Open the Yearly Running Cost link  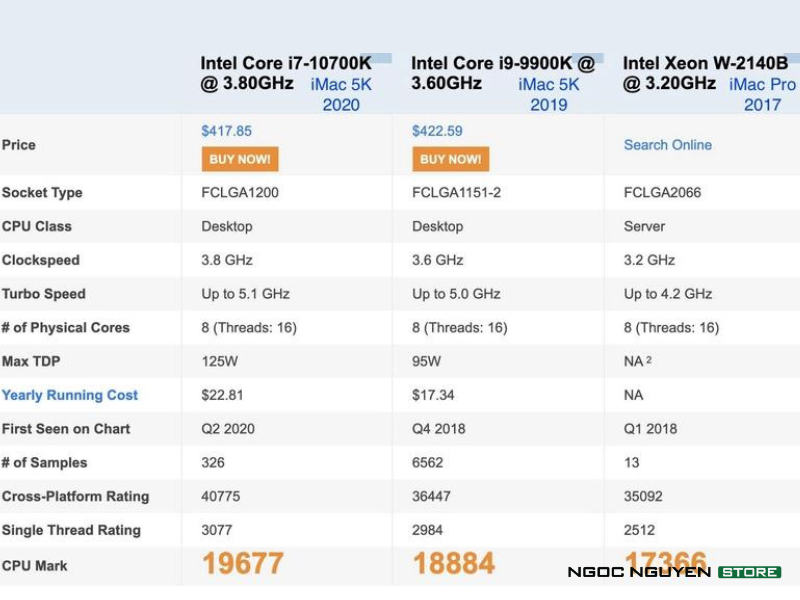70,395
